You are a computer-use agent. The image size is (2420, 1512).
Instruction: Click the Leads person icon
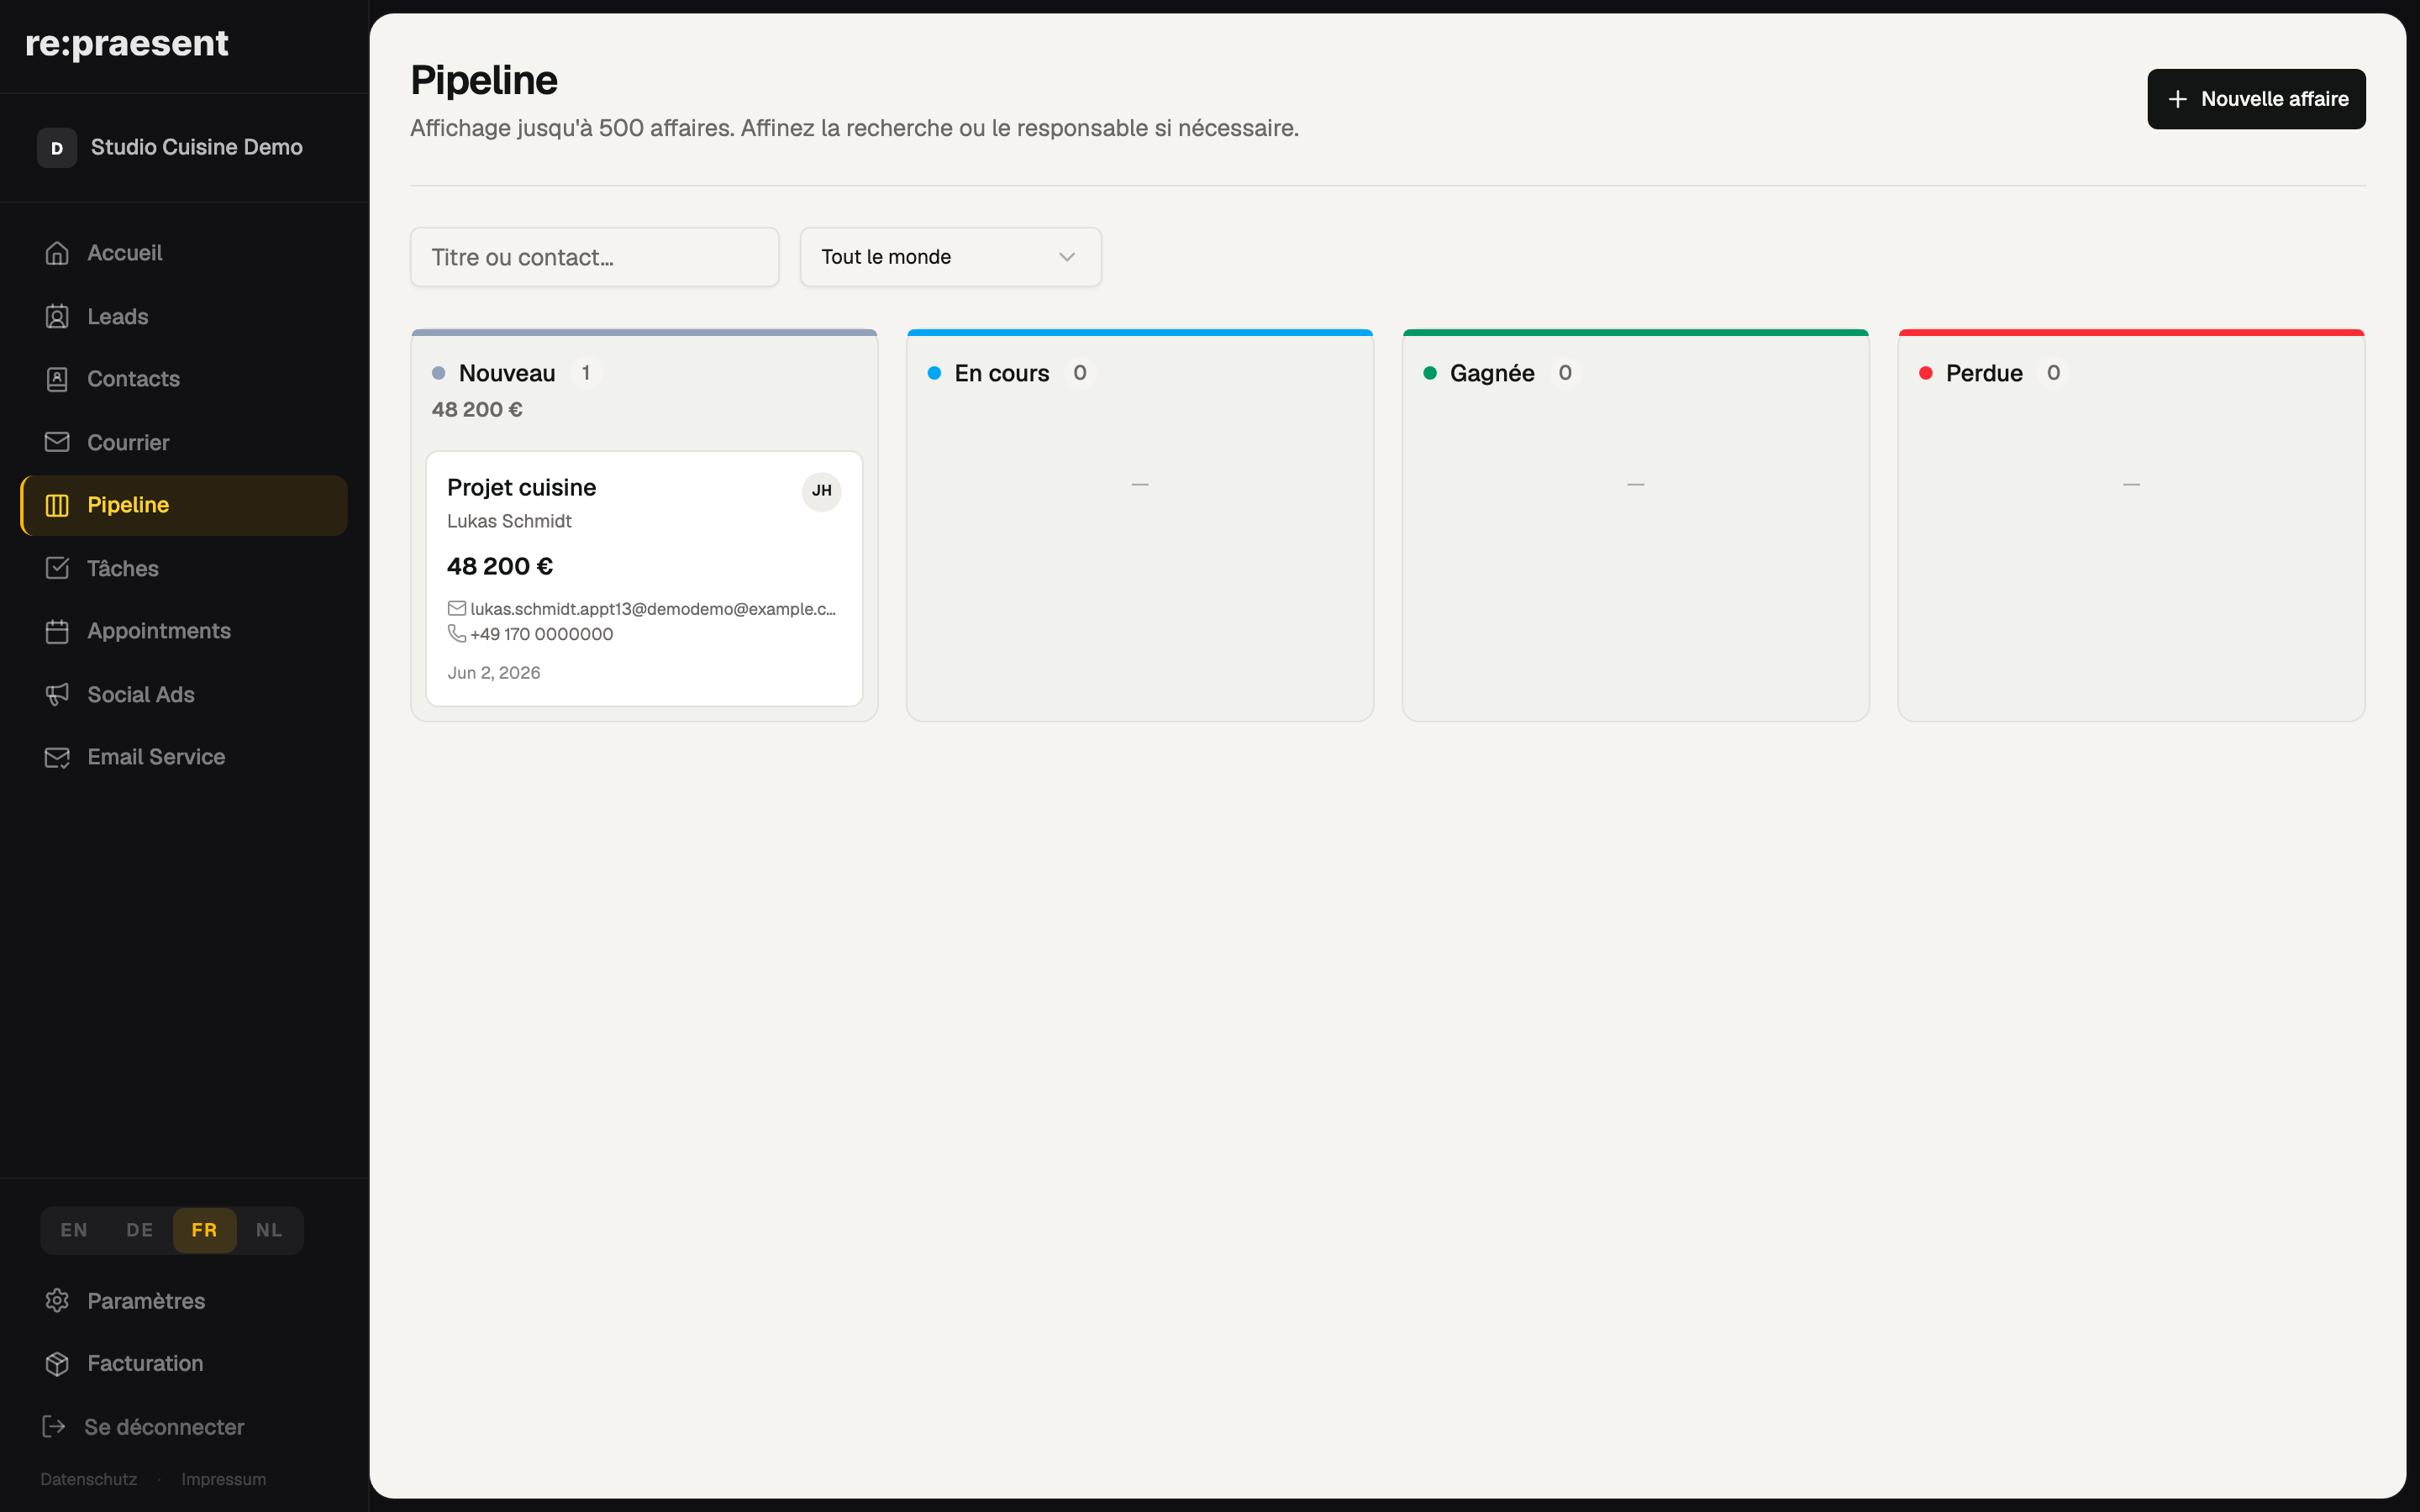[x=57, y=317]
